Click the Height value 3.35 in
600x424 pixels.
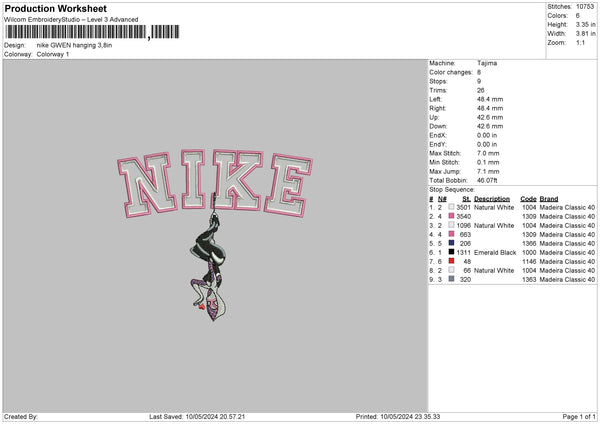(585, 24)
